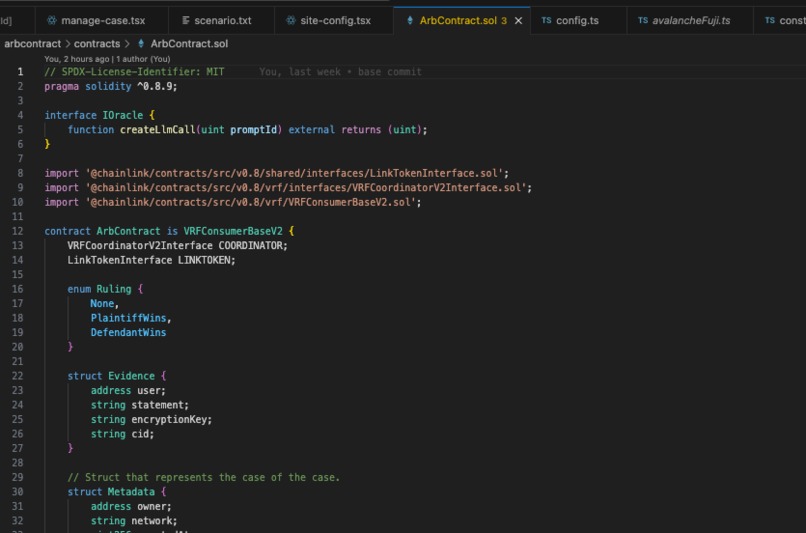Click line number 4 in the gutter
The height and width of the screenshot is (533, 806).
[20, 115]
